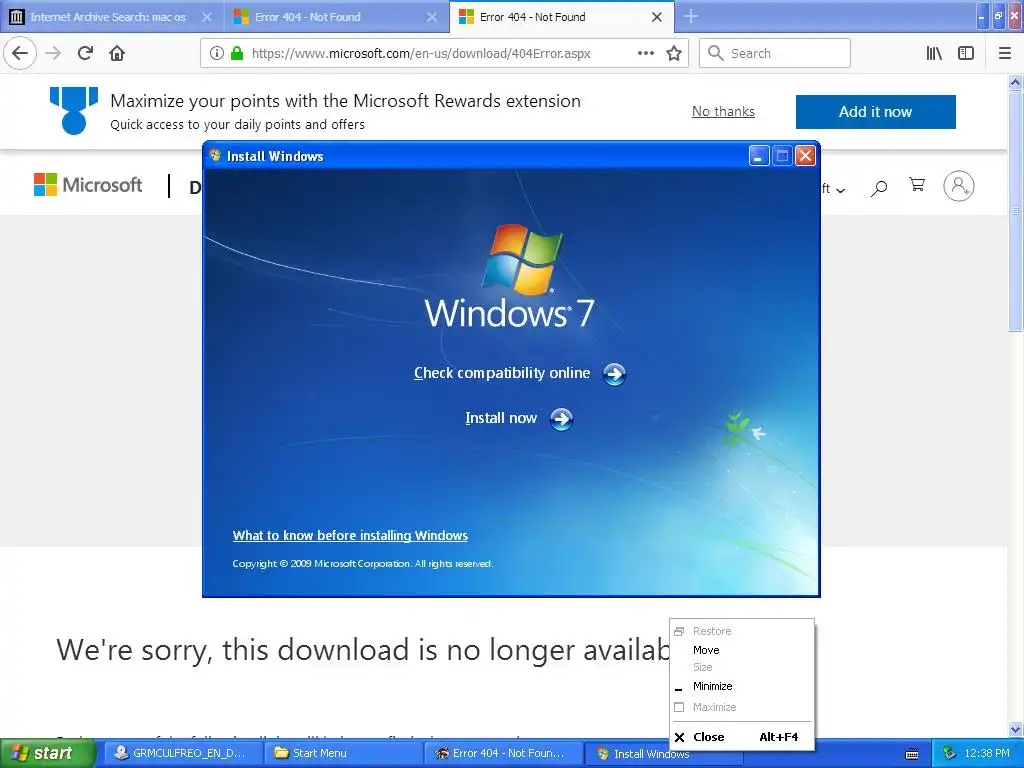This screenshot has width=1024, height=768.
Task: Click the browser forward arrow
Action: (54, 53)
